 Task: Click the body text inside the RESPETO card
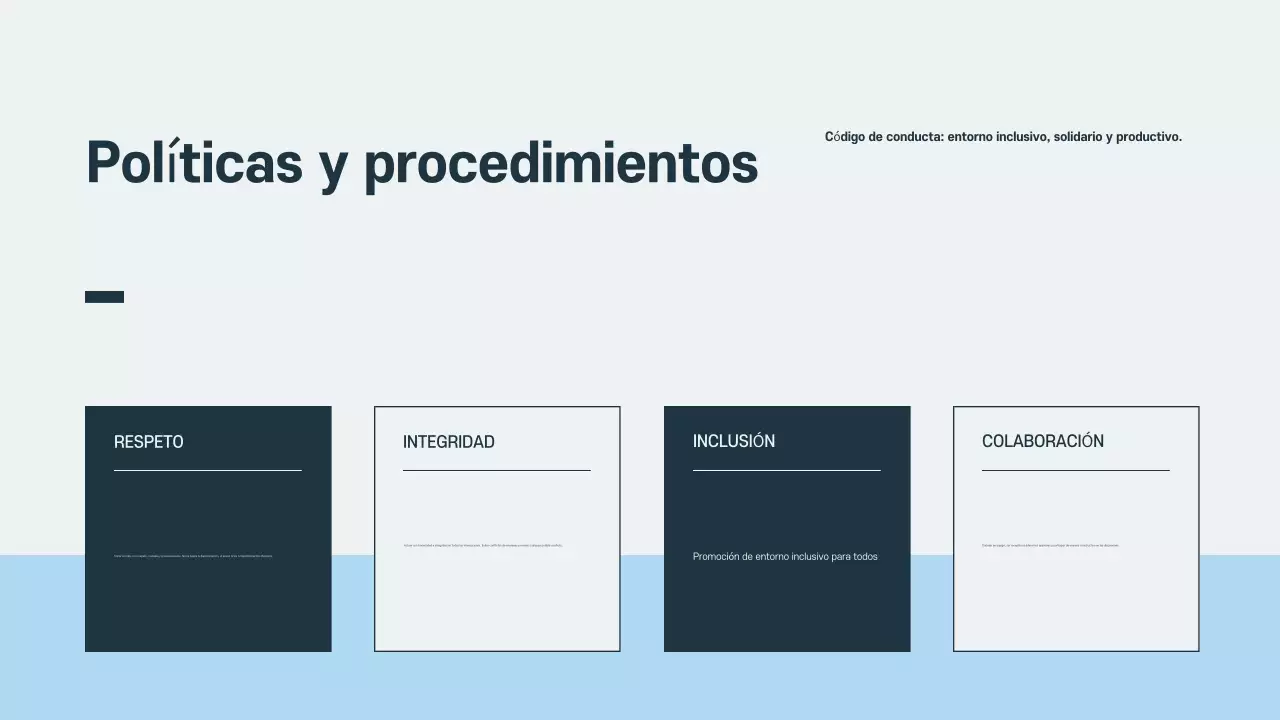pos(194,556)
